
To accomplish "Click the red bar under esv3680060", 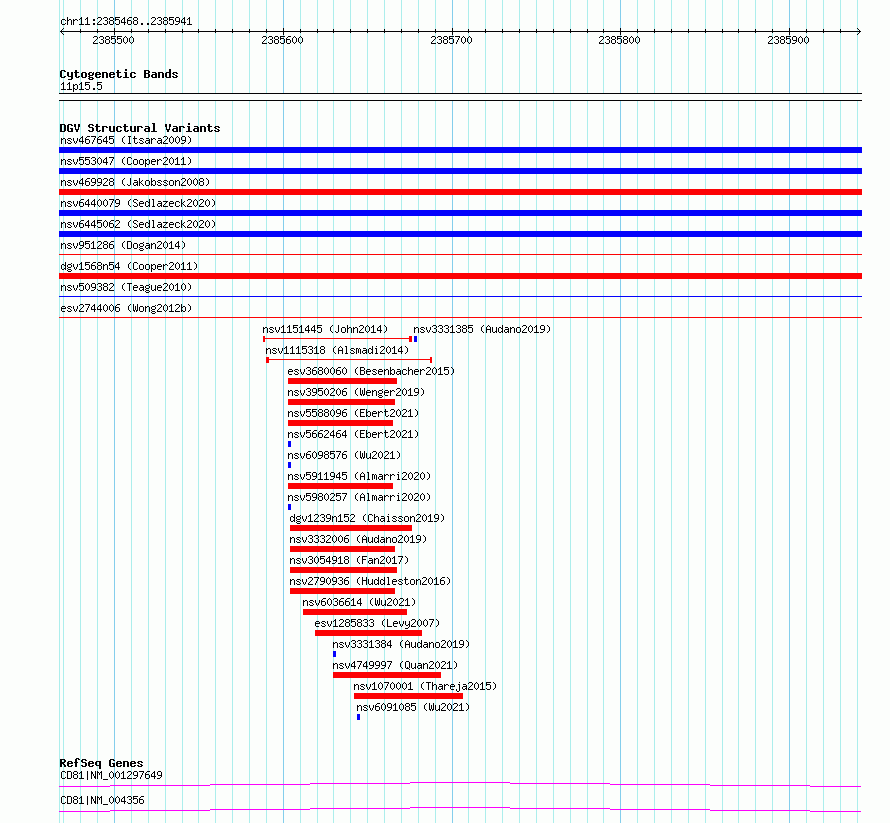I will (x=342, y=381).
